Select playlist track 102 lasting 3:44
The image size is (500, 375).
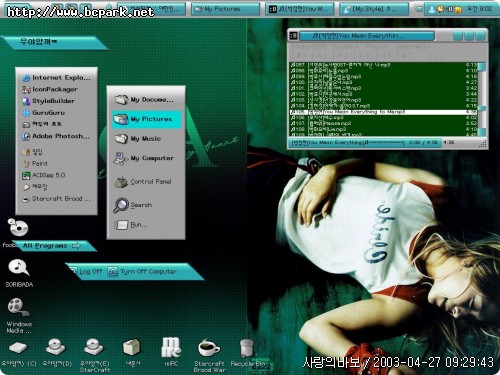tap(384, 94)
